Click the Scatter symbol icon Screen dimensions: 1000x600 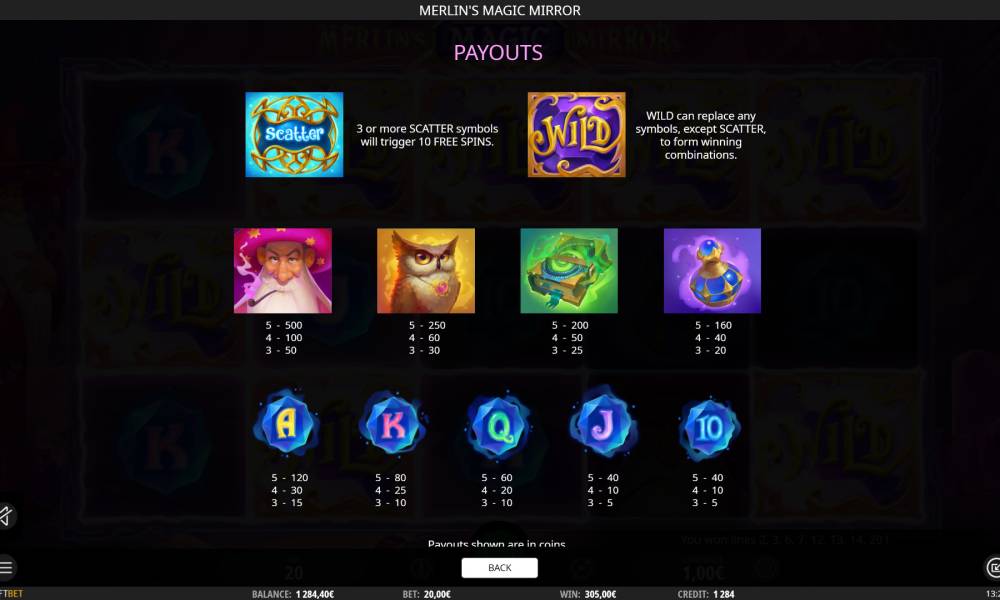(x=294, y=135)
